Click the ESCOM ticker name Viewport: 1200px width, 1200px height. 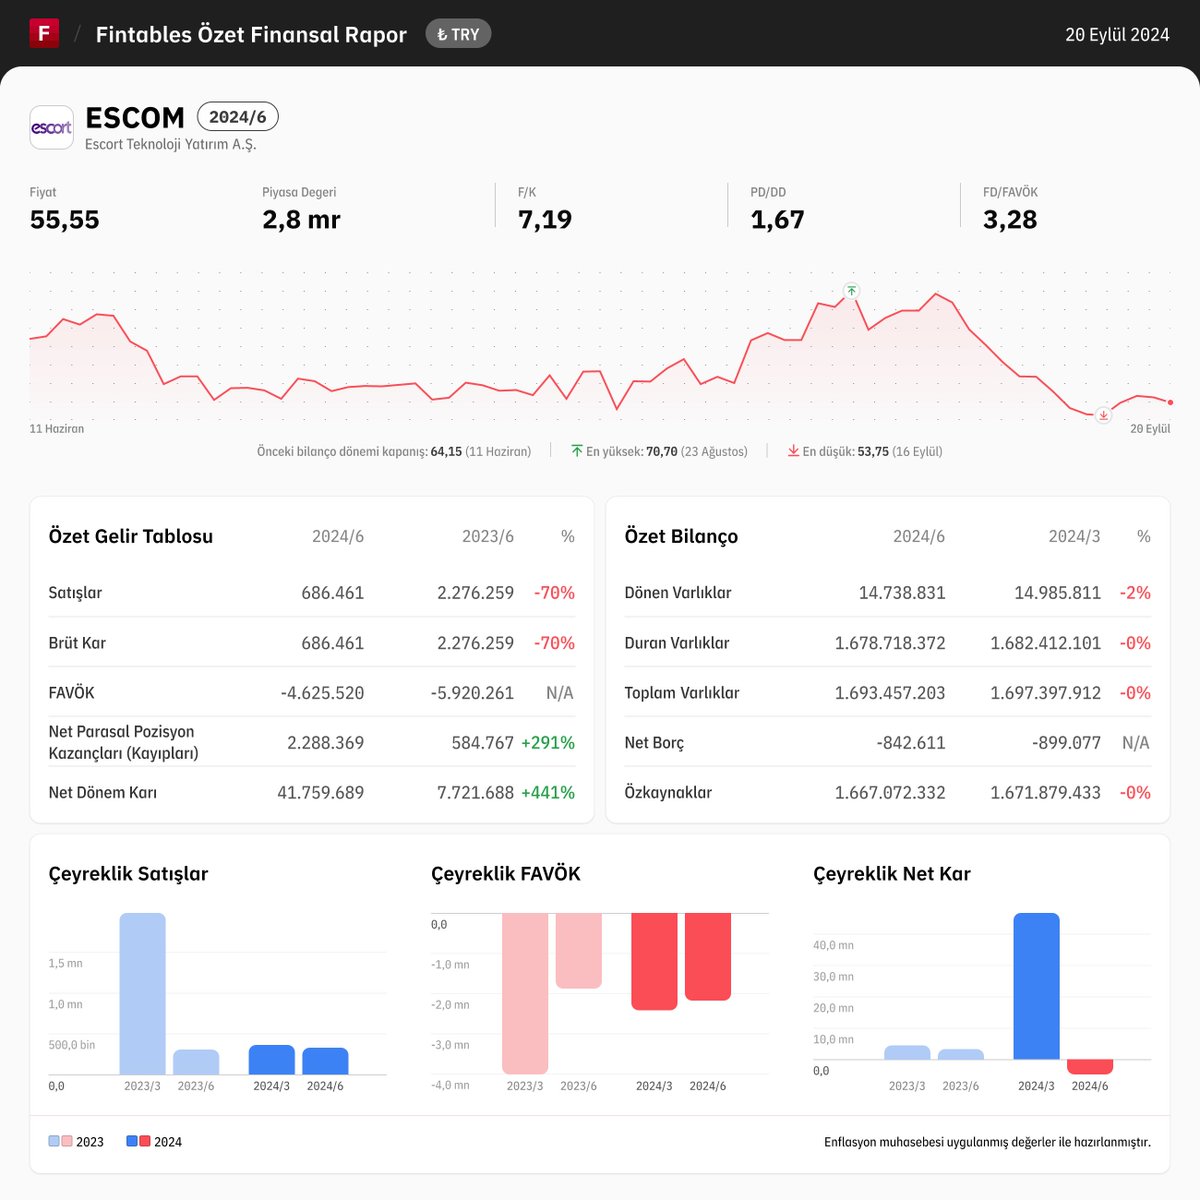click(x=135, y=118)
